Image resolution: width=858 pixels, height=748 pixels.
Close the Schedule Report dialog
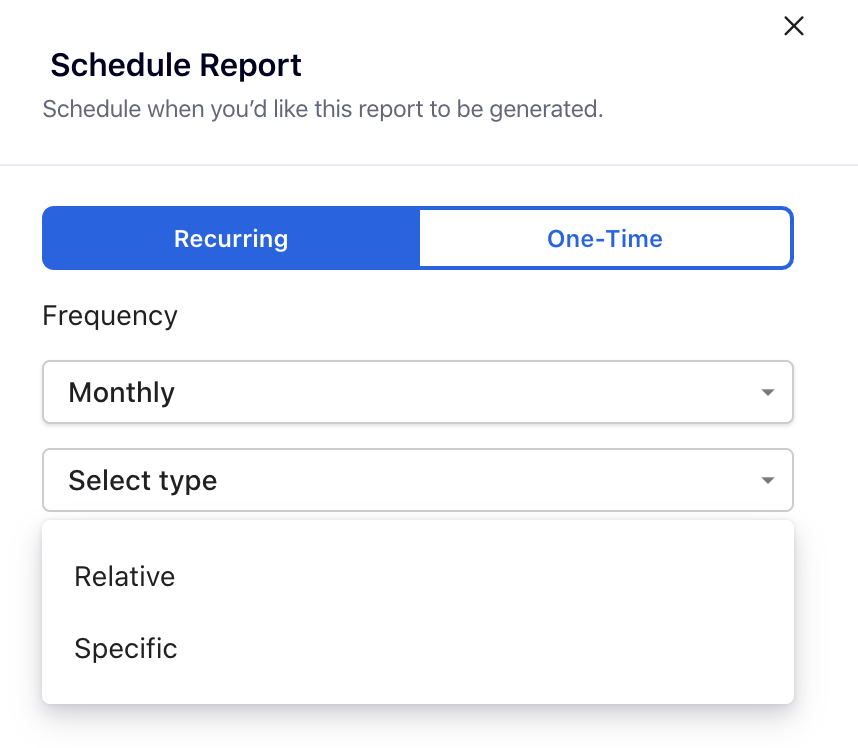pos(793,26)
